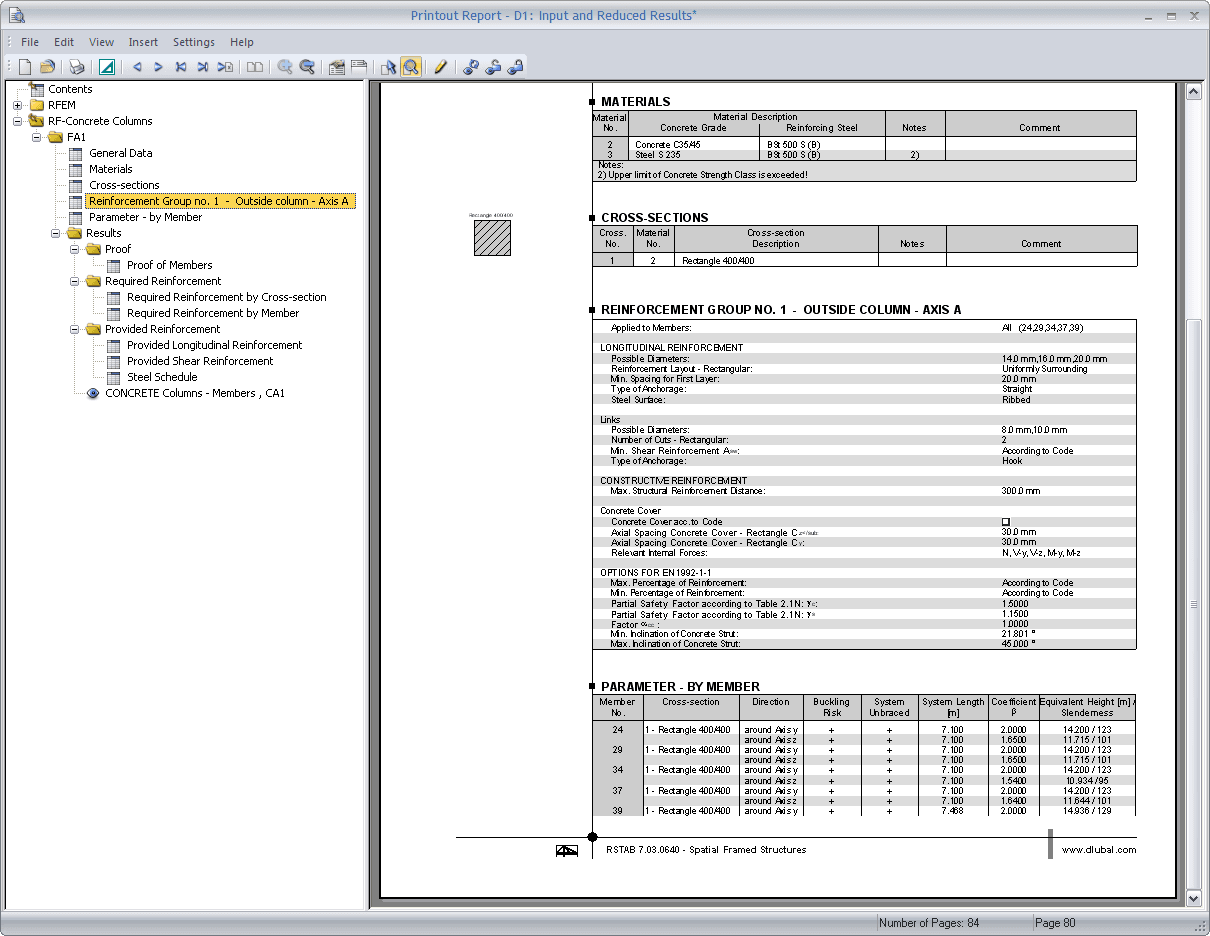Viewport: 1210px width, 936px height.
Task: Click the report header settings icon
Action: 337,67
